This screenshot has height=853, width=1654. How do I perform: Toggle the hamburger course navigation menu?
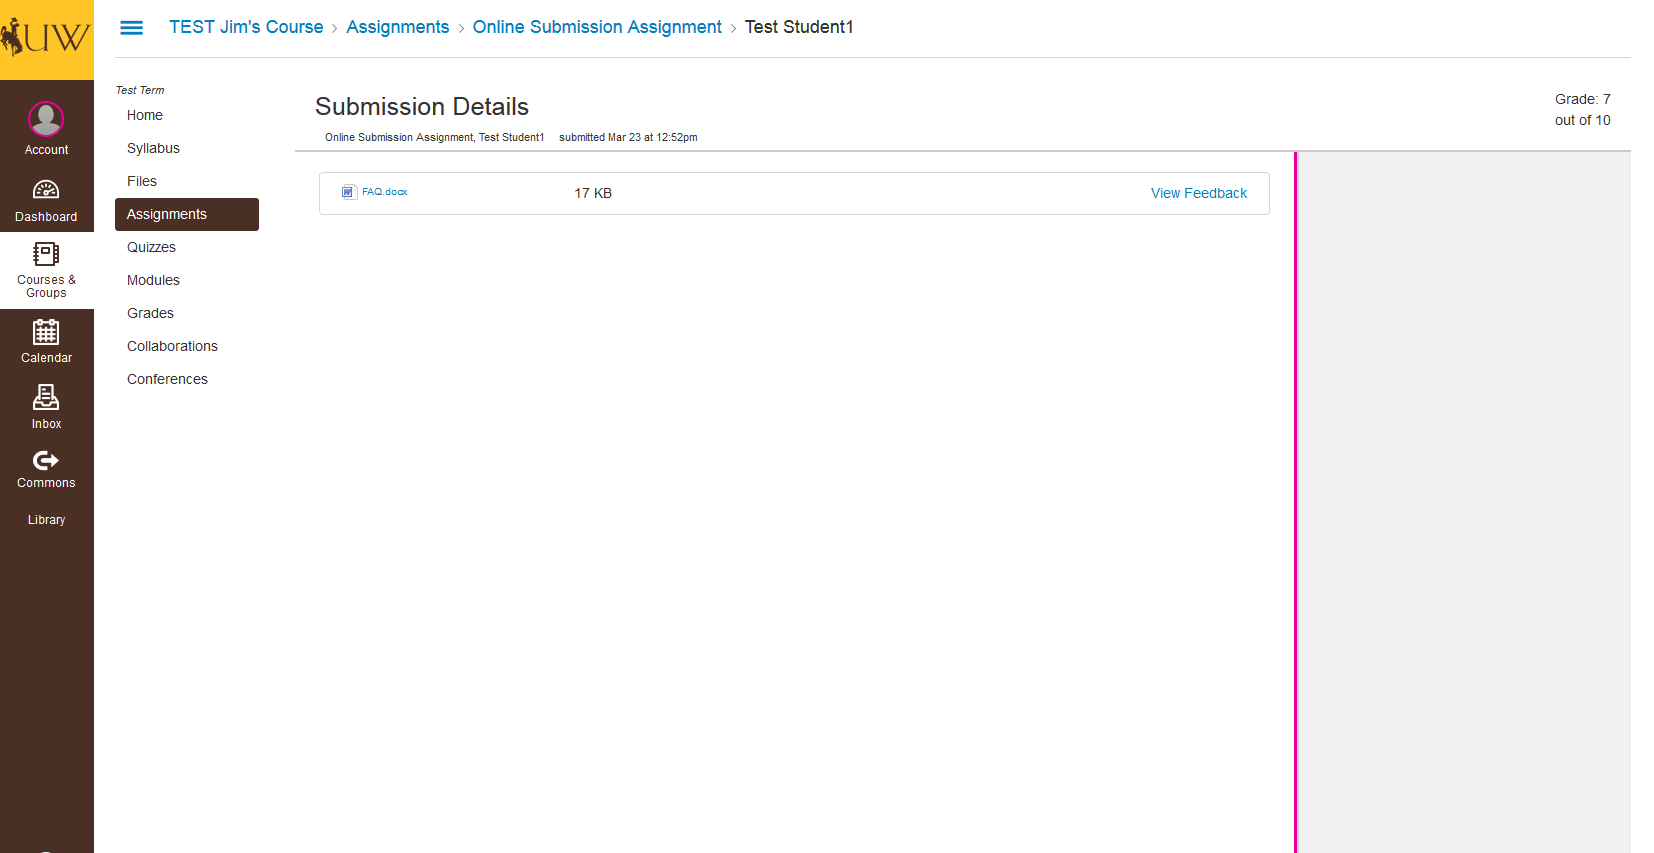coord(131,28)
